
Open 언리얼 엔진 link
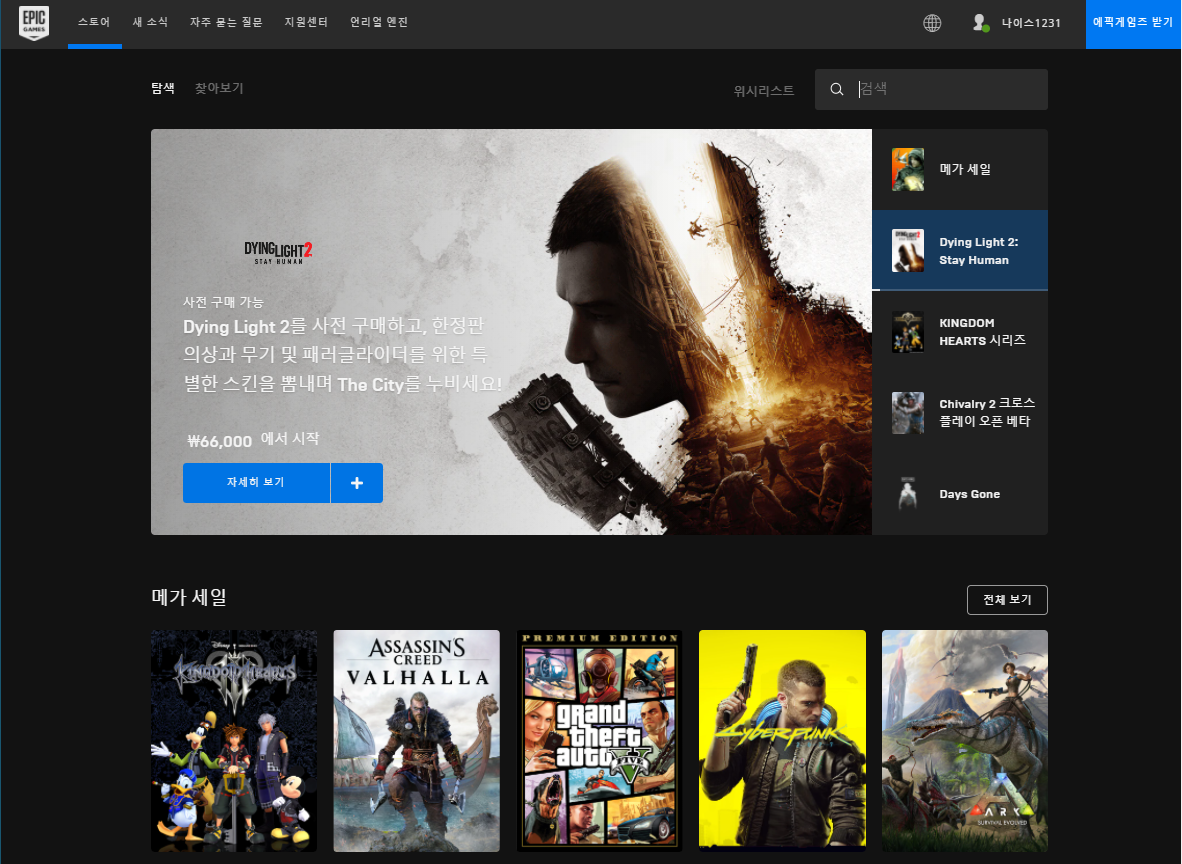point(379,23)
